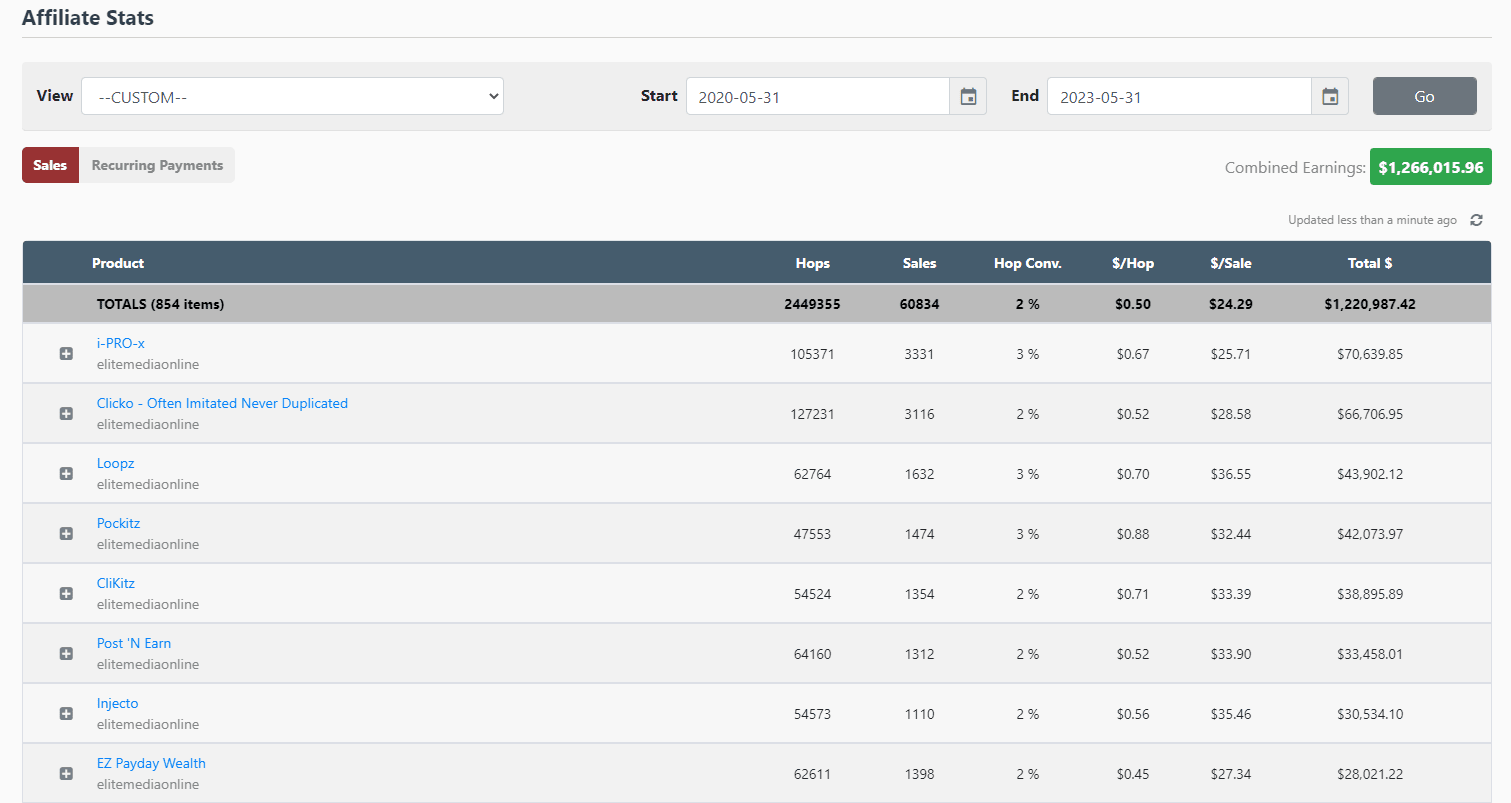Open the End date calendar picker
The image size is (1511, 803).
click(x=1329, y=97)
